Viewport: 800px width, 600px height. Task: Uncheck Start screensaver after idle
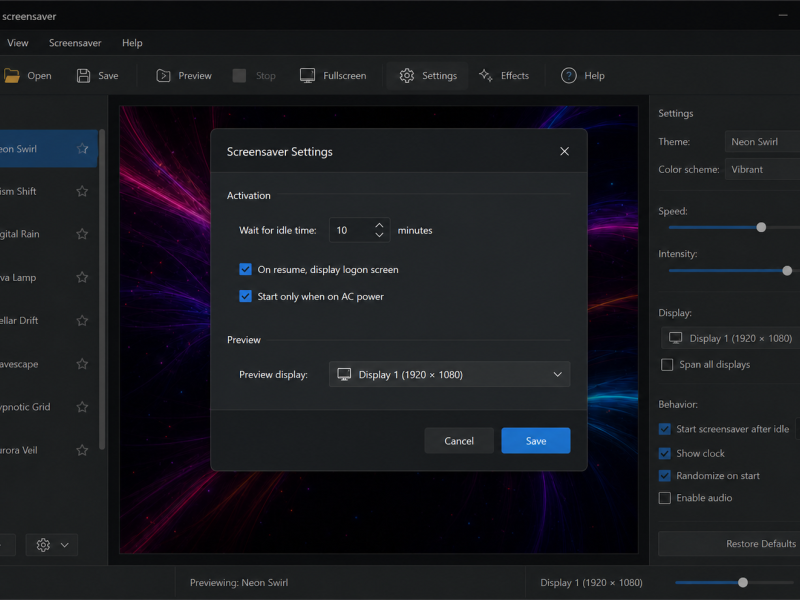[x=665, y=429]
